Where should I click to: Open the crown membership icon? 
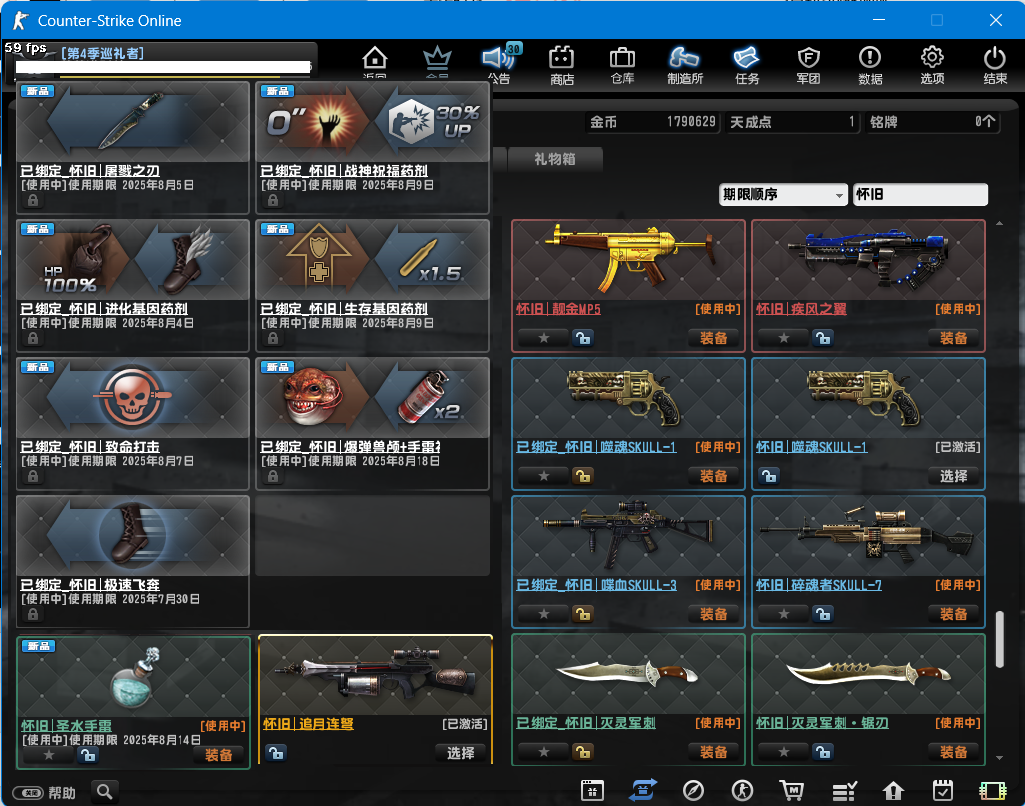click(x=437, y=61)
